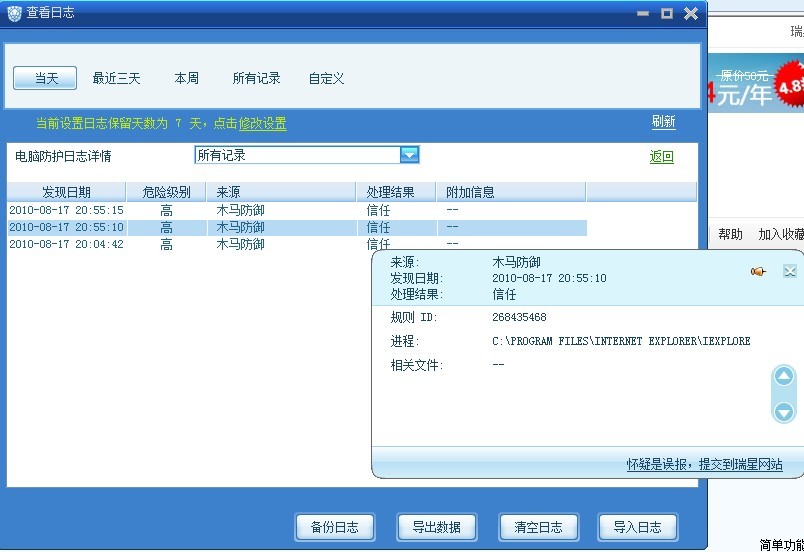
Task: Sort by 来源 column header
Action: coord(281,192)
